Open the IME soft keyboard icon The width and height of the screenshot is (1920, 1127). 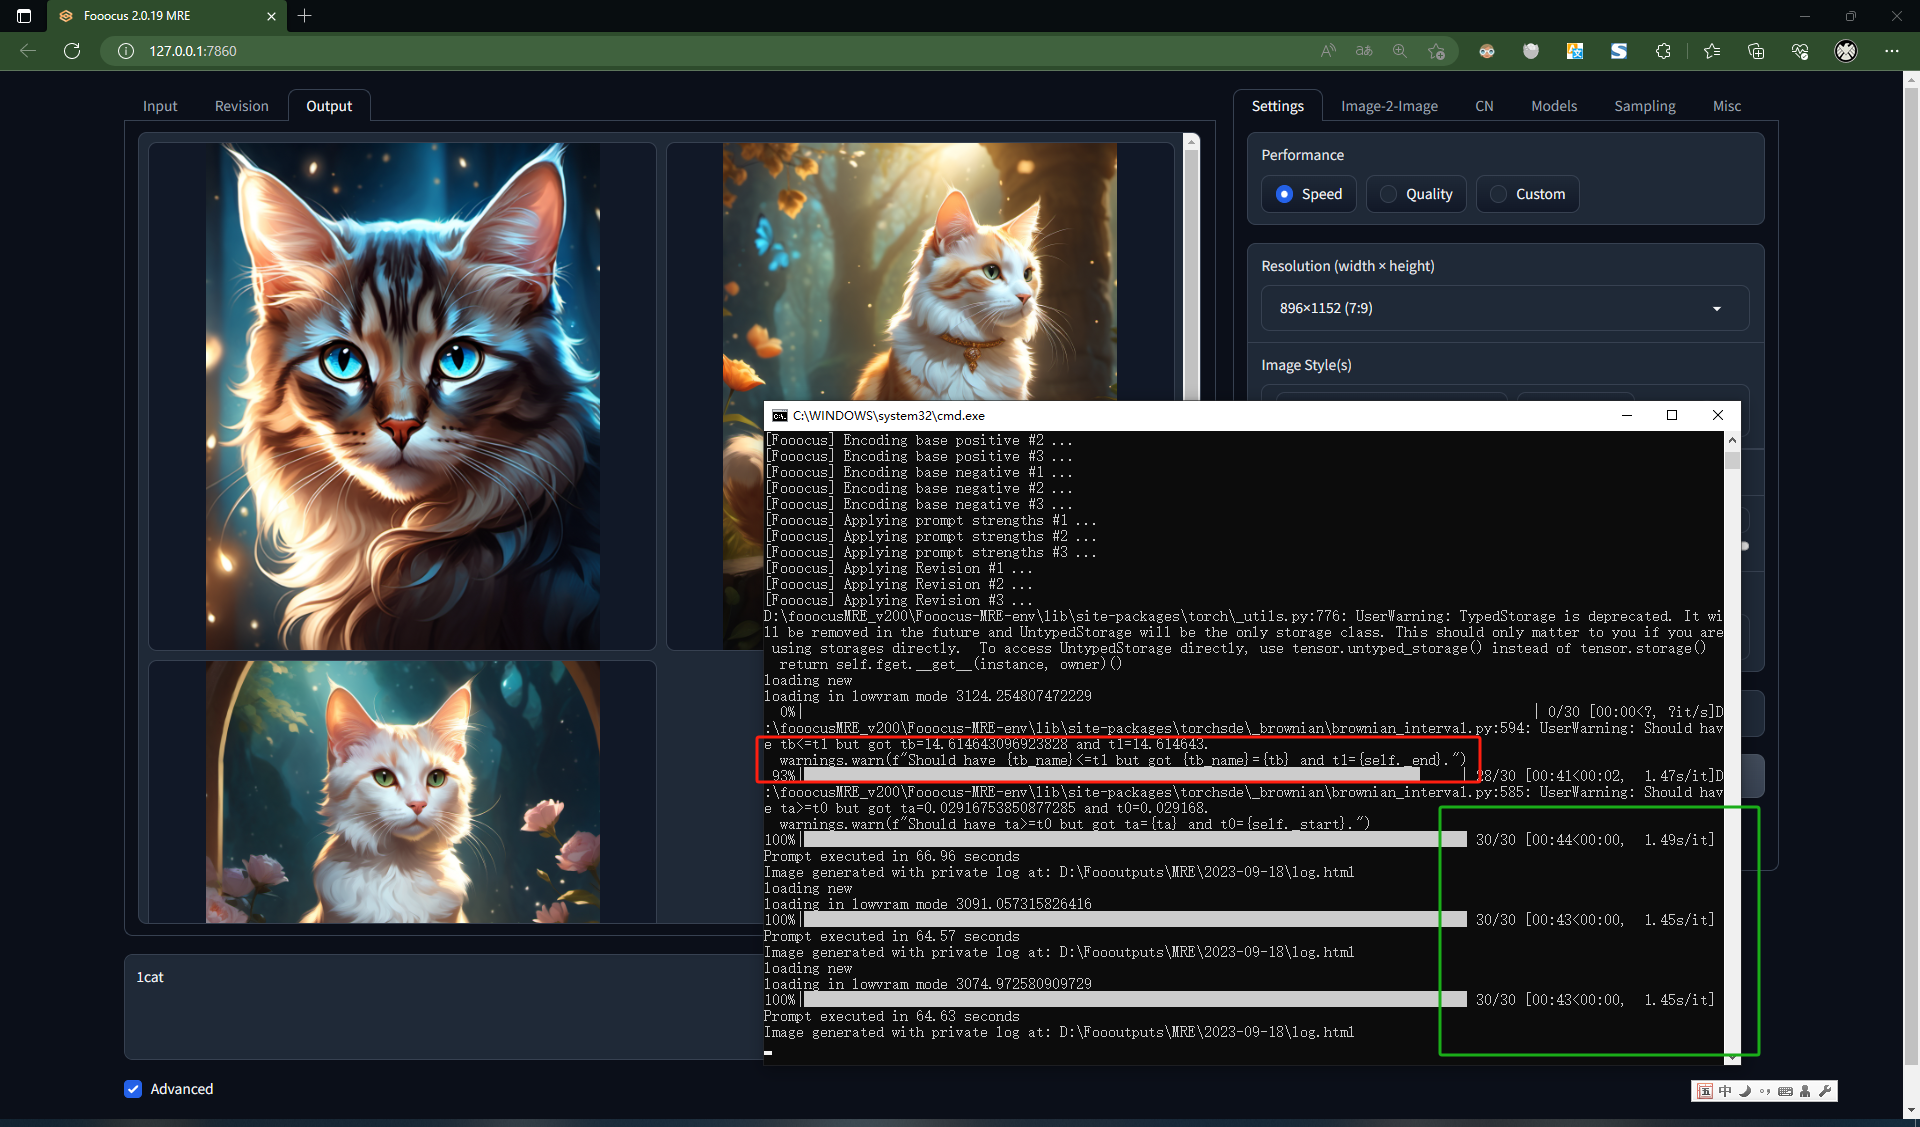tap(1785, 1091)
